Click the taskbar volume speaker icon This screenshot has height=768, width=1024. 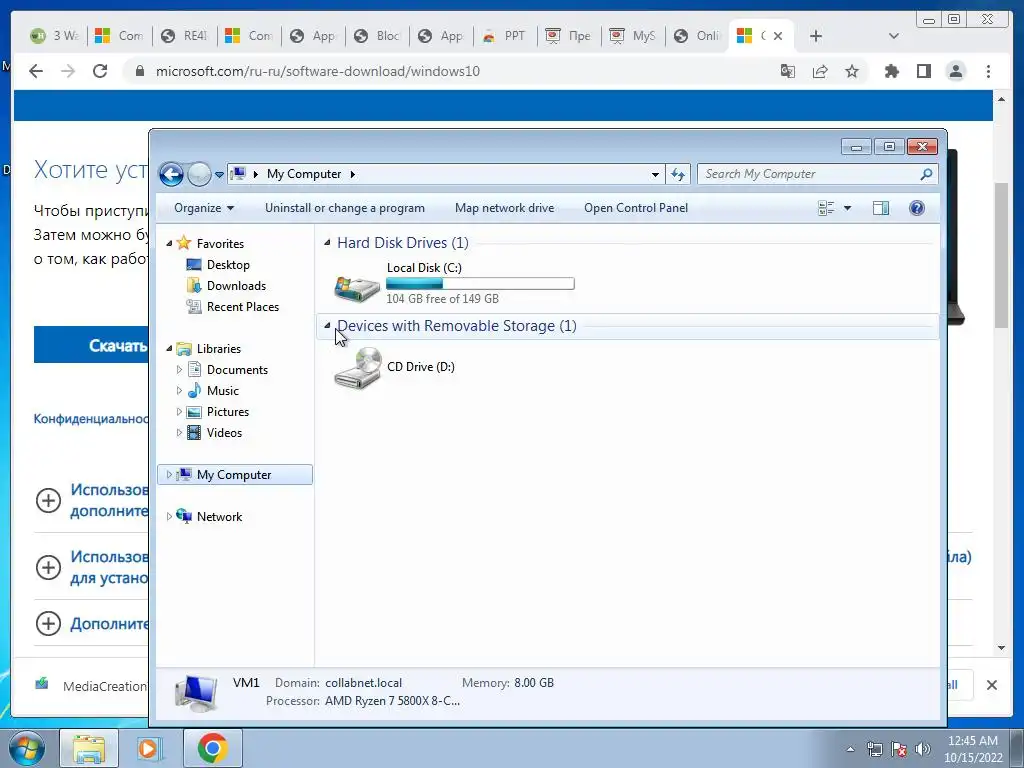(922, 749)
